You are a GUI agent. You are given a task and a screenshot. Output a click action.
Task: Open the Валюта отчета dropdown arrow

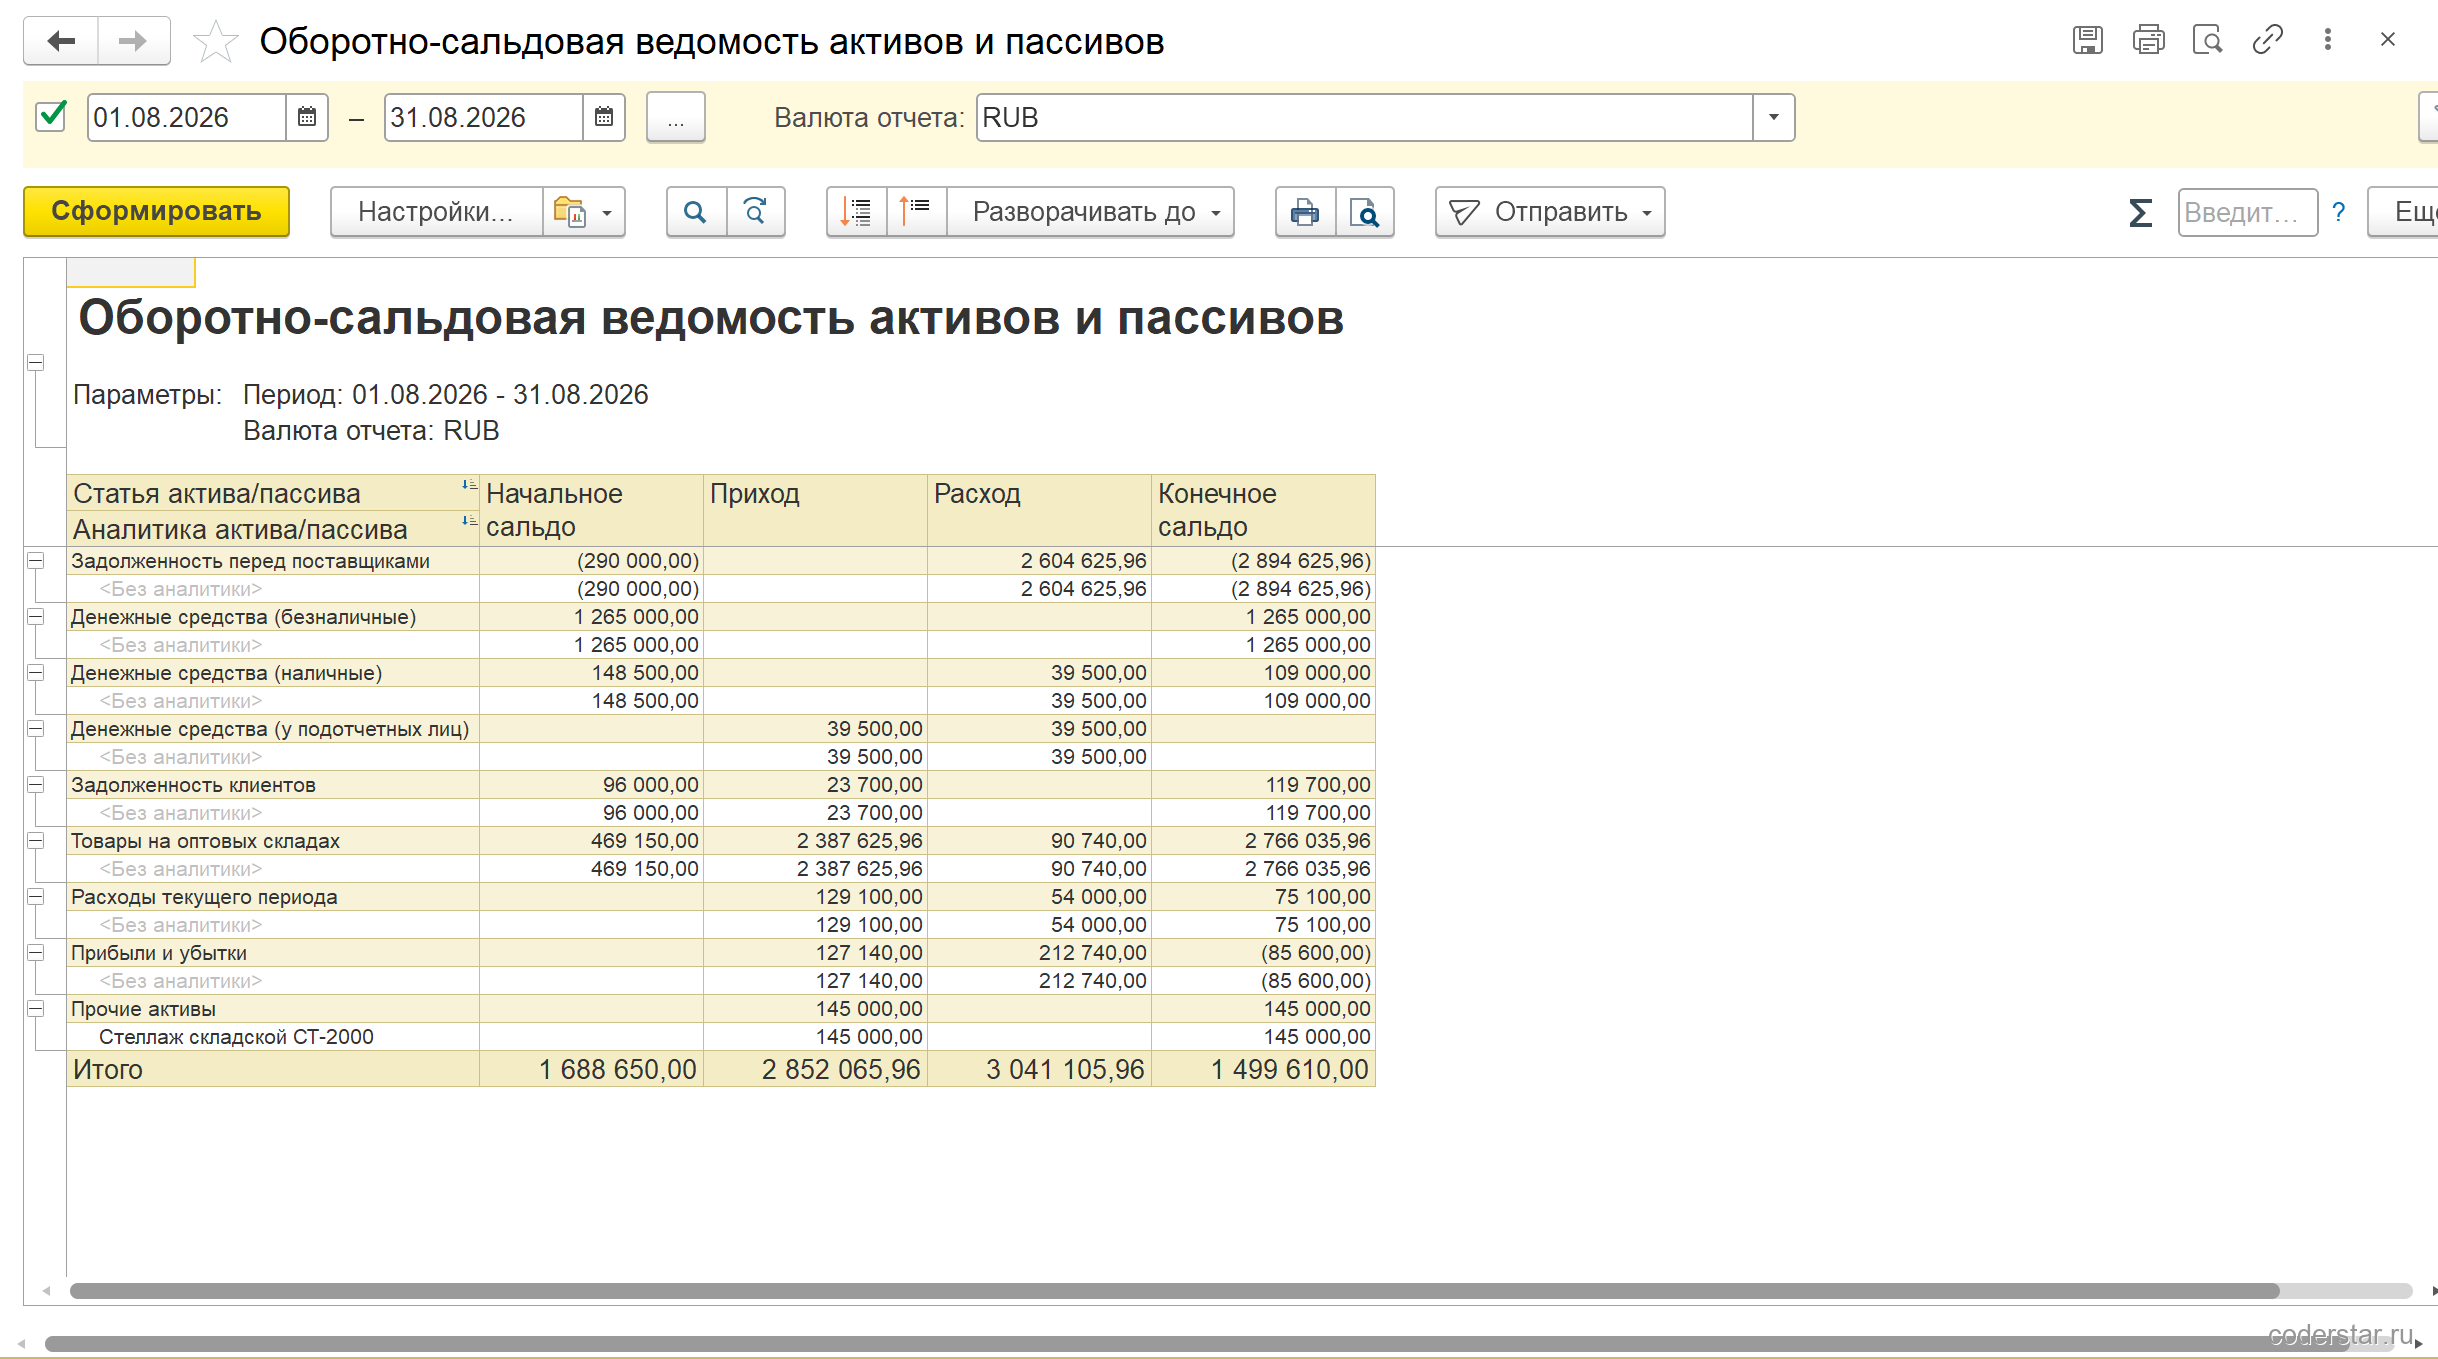point(1773,117)
